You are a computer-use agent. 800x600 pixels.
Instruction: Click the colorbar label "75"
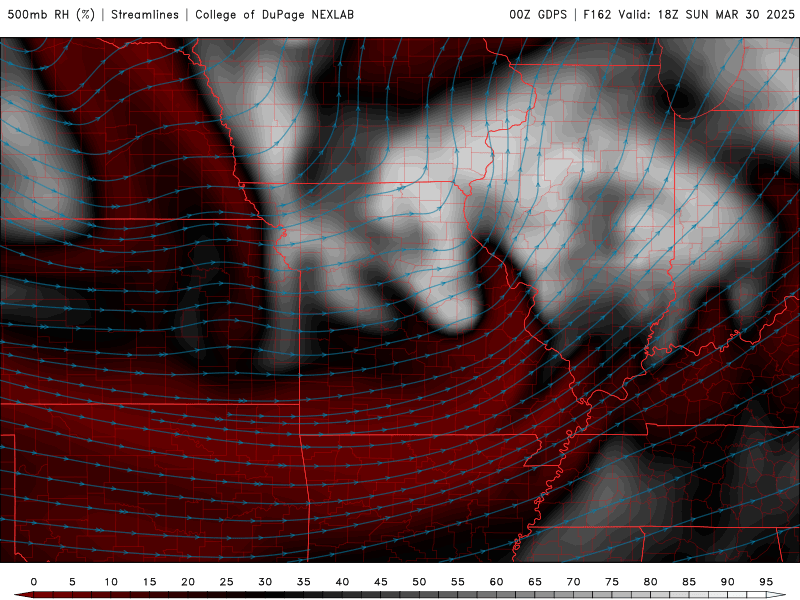tap(612, 582)
